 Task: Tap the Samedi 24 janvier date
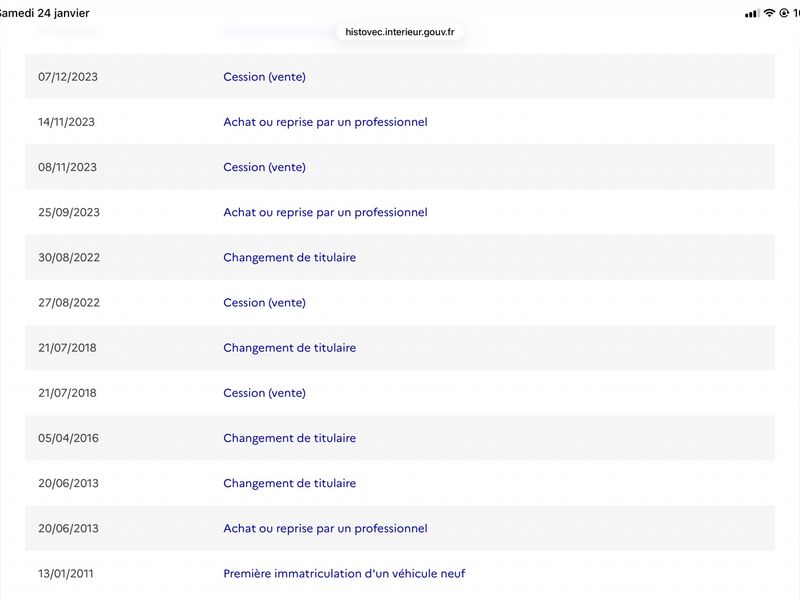pos(45,13)
